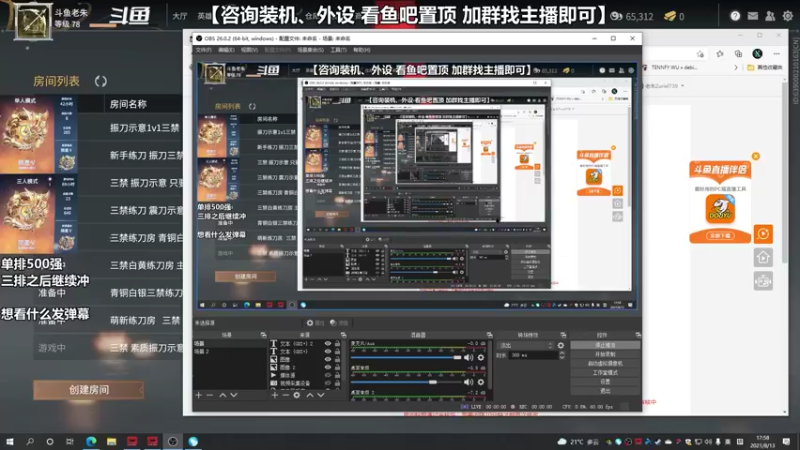This screenshot has width=800, height=450.
Task: Click the 停止推流 button
Action: (605, 345)
